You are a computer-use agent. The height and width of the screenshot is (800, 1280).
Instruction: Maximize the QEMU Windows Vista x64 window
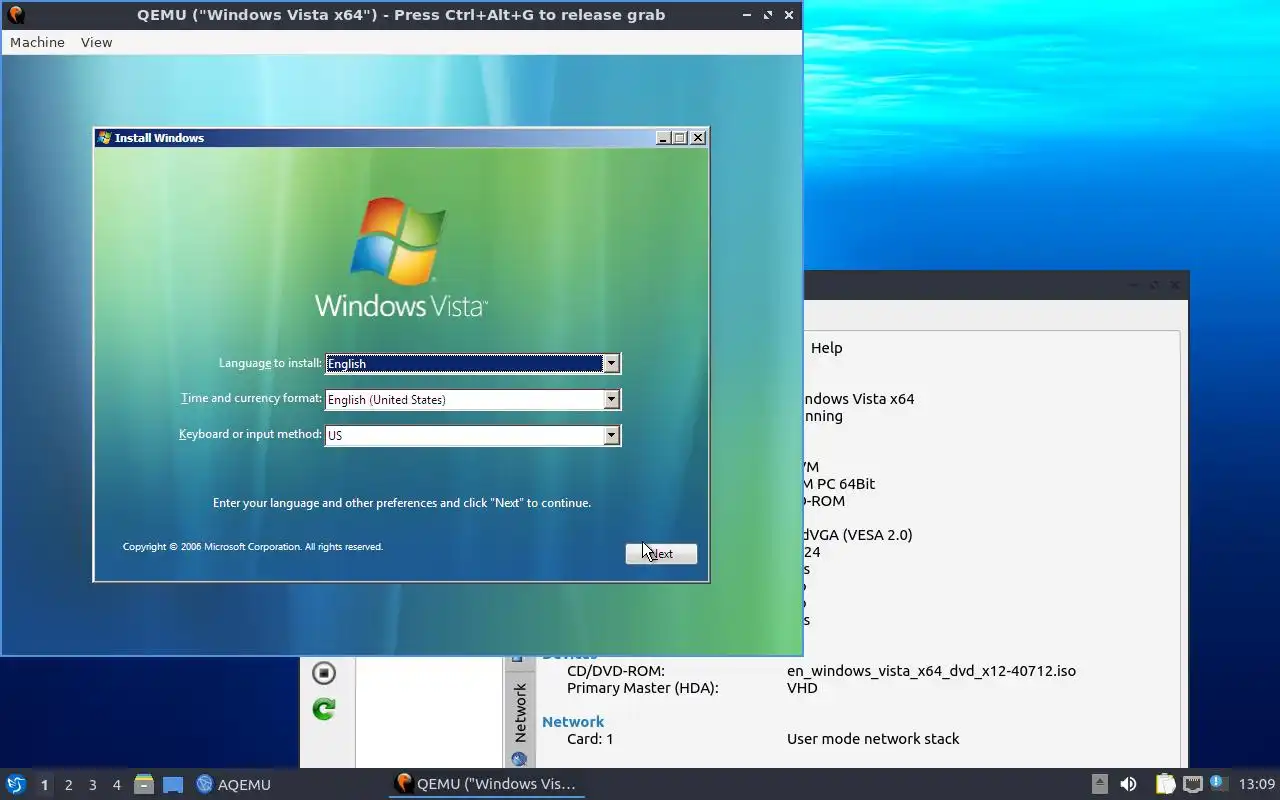768,15
